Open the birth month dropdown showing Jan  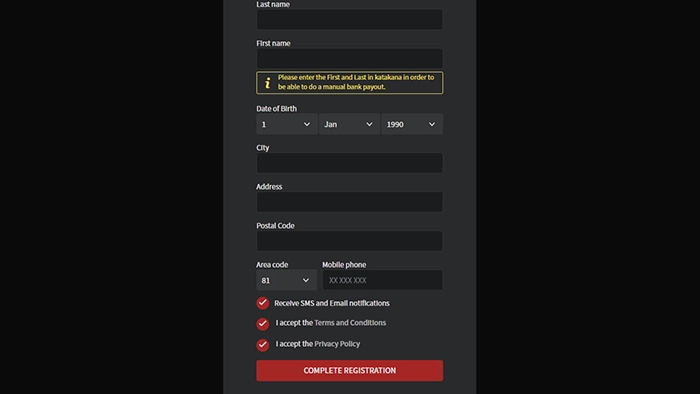pyautogui.click(x=349, y=124)
